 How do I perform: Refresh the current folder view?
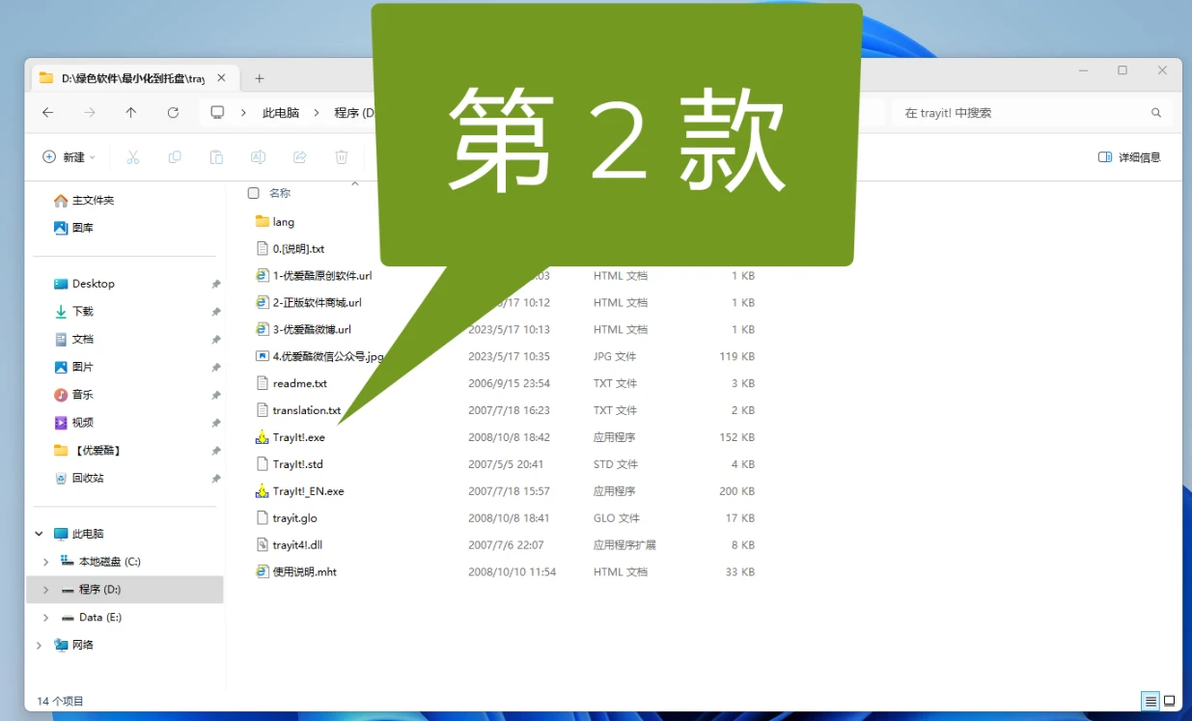pos(173,113)
